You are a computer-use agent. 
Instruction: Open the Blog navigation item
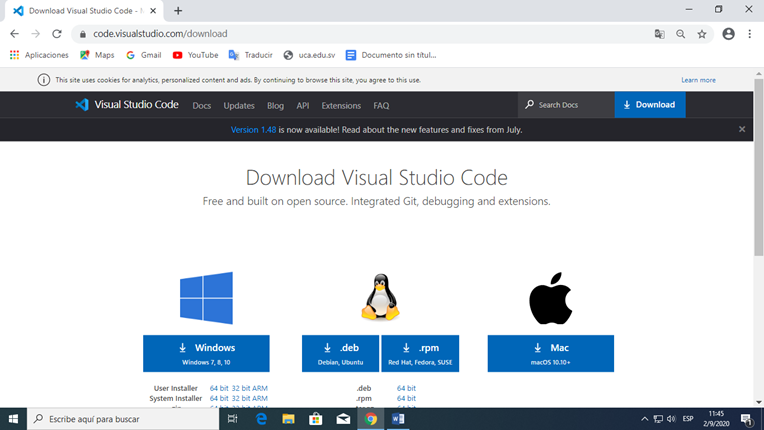[275, 106]
